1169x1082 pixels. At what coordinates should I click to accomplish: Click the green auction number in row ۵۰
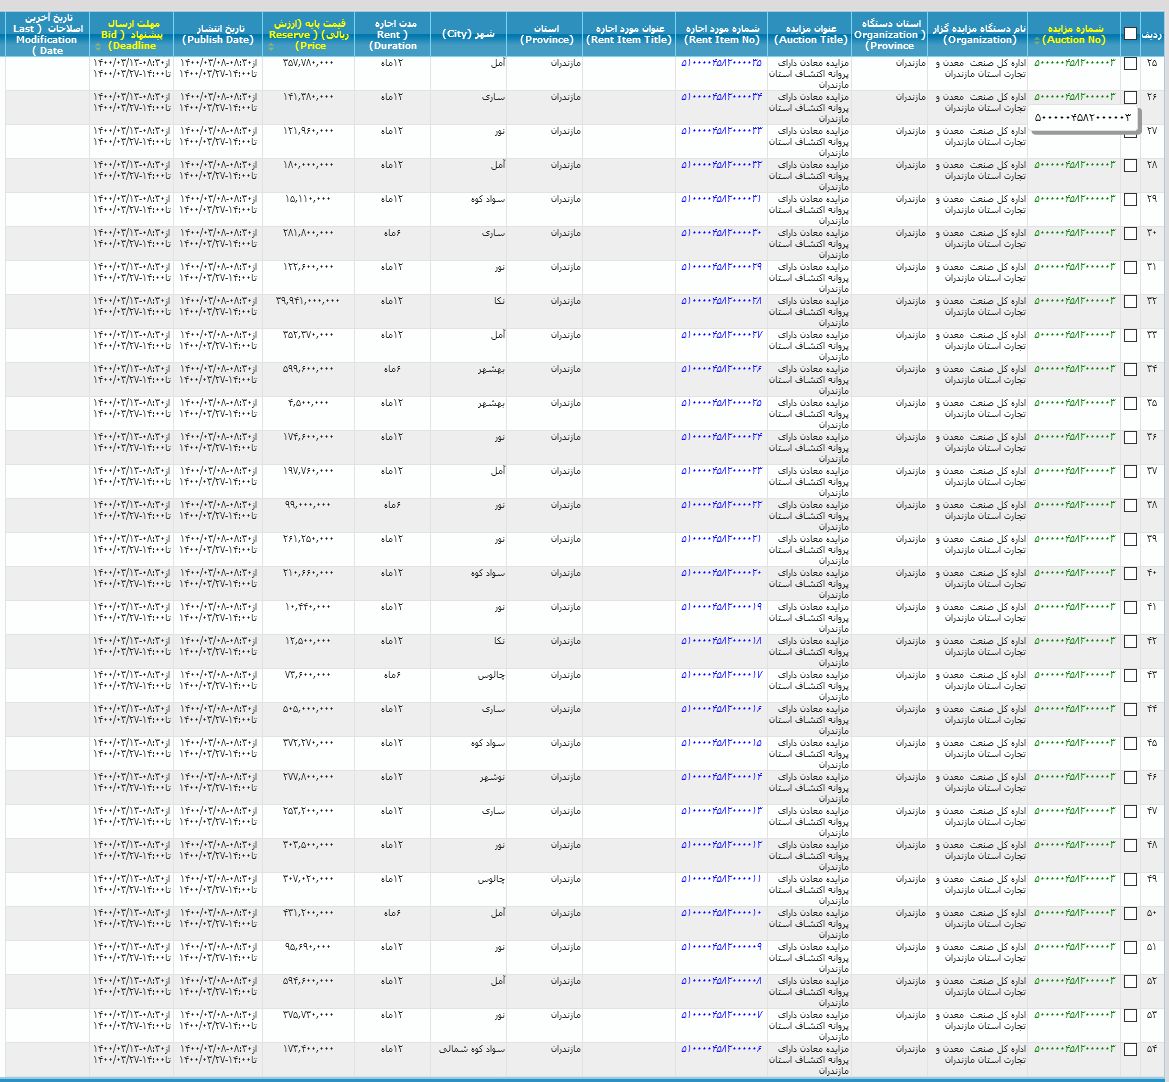[x=1074, y=913]
